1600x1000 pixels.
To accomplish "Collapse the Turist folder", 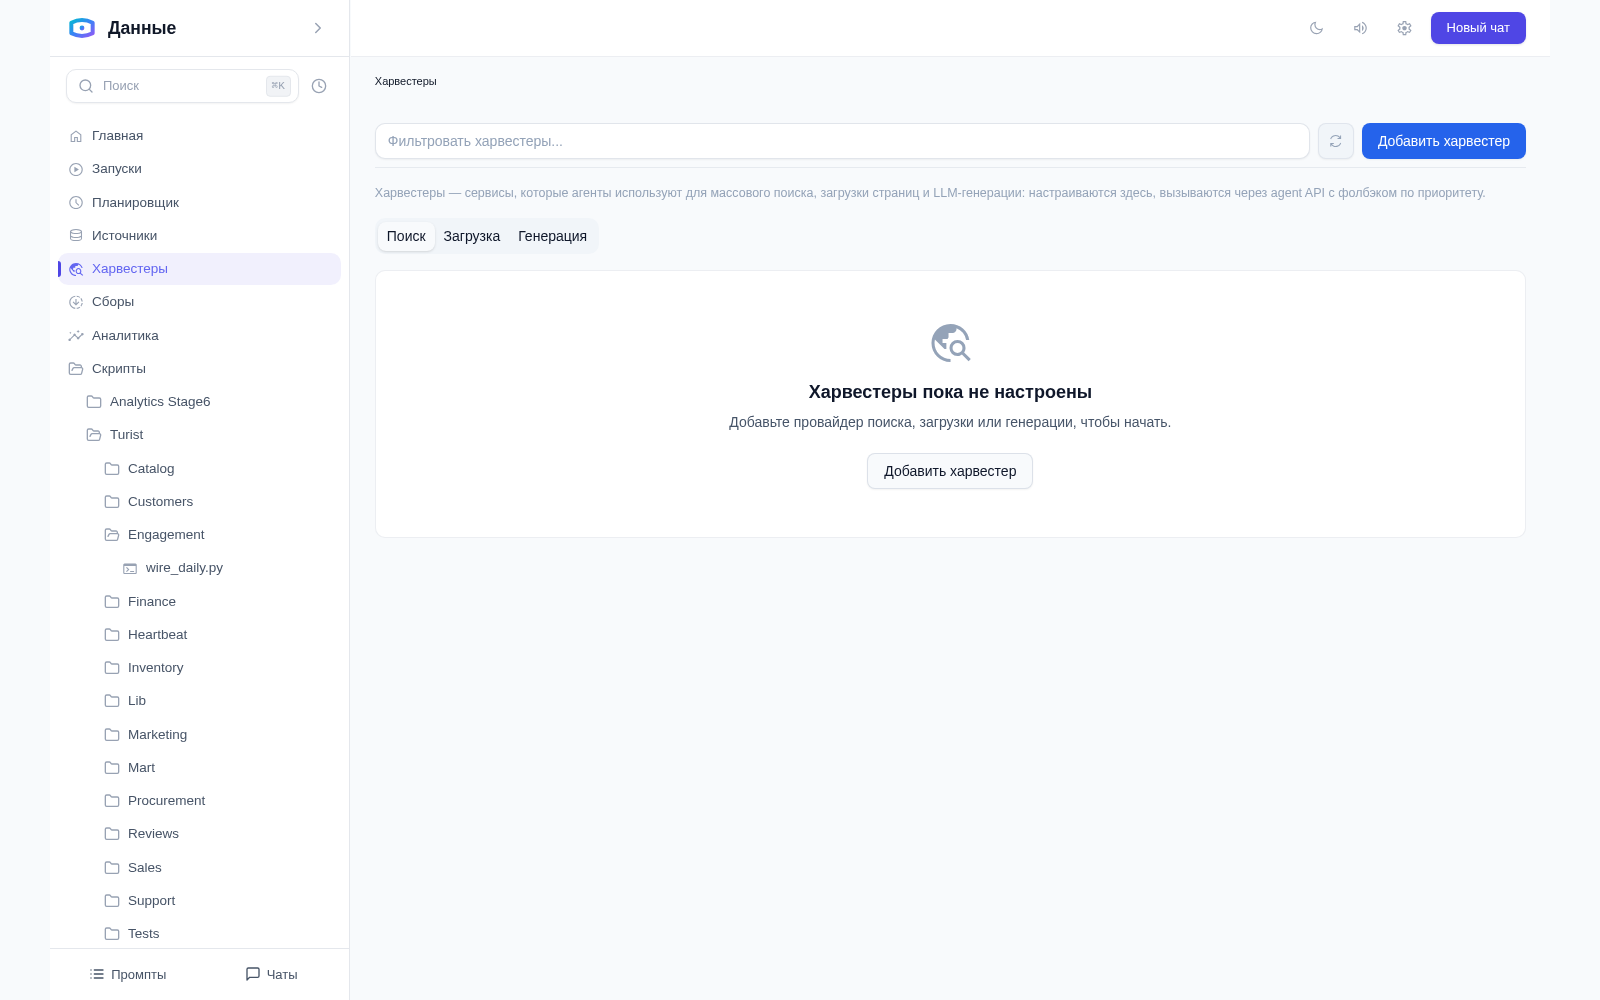I will tap(209, 435).
